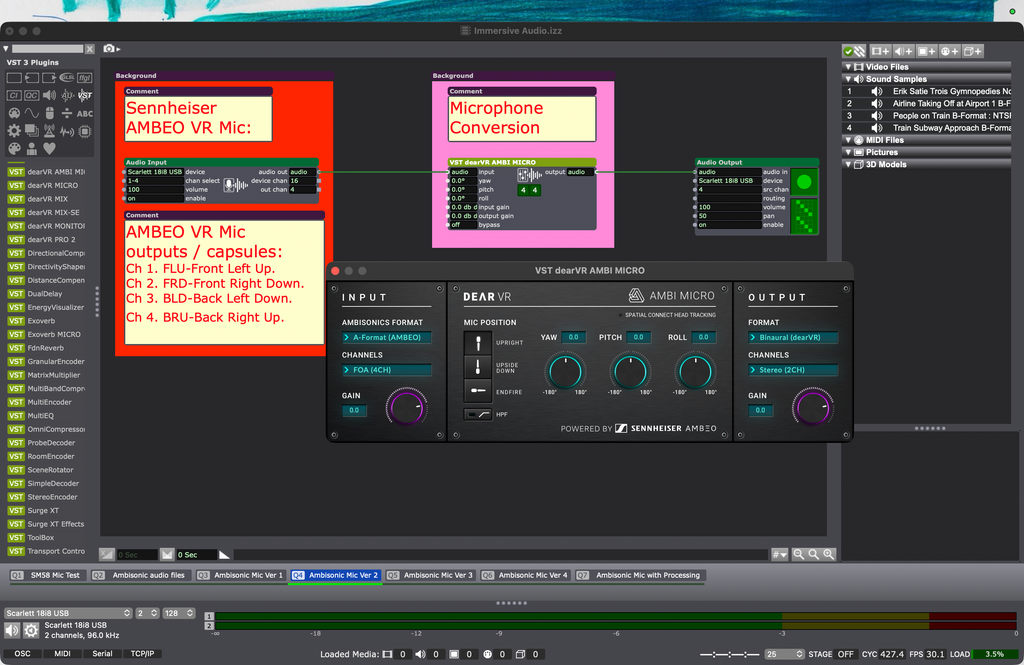Select the speaker audio actors category
The width and height of the screenshot is (1024, 665).
[x=49, y=95]
